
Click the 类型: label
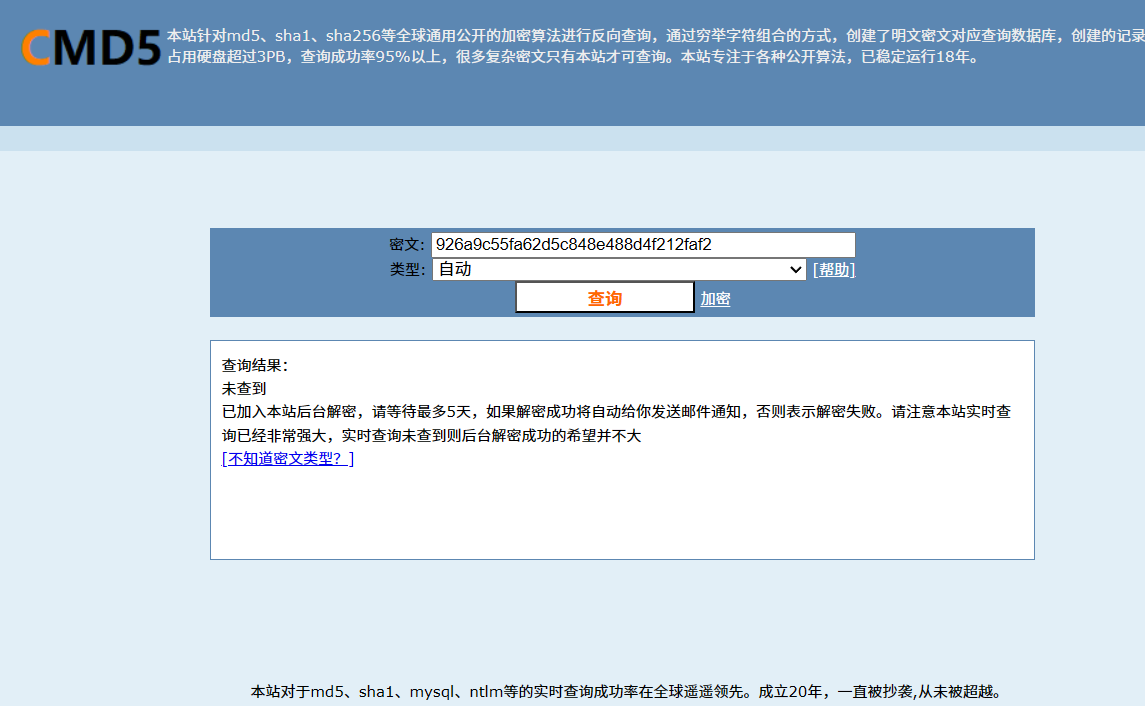[407, 269]
